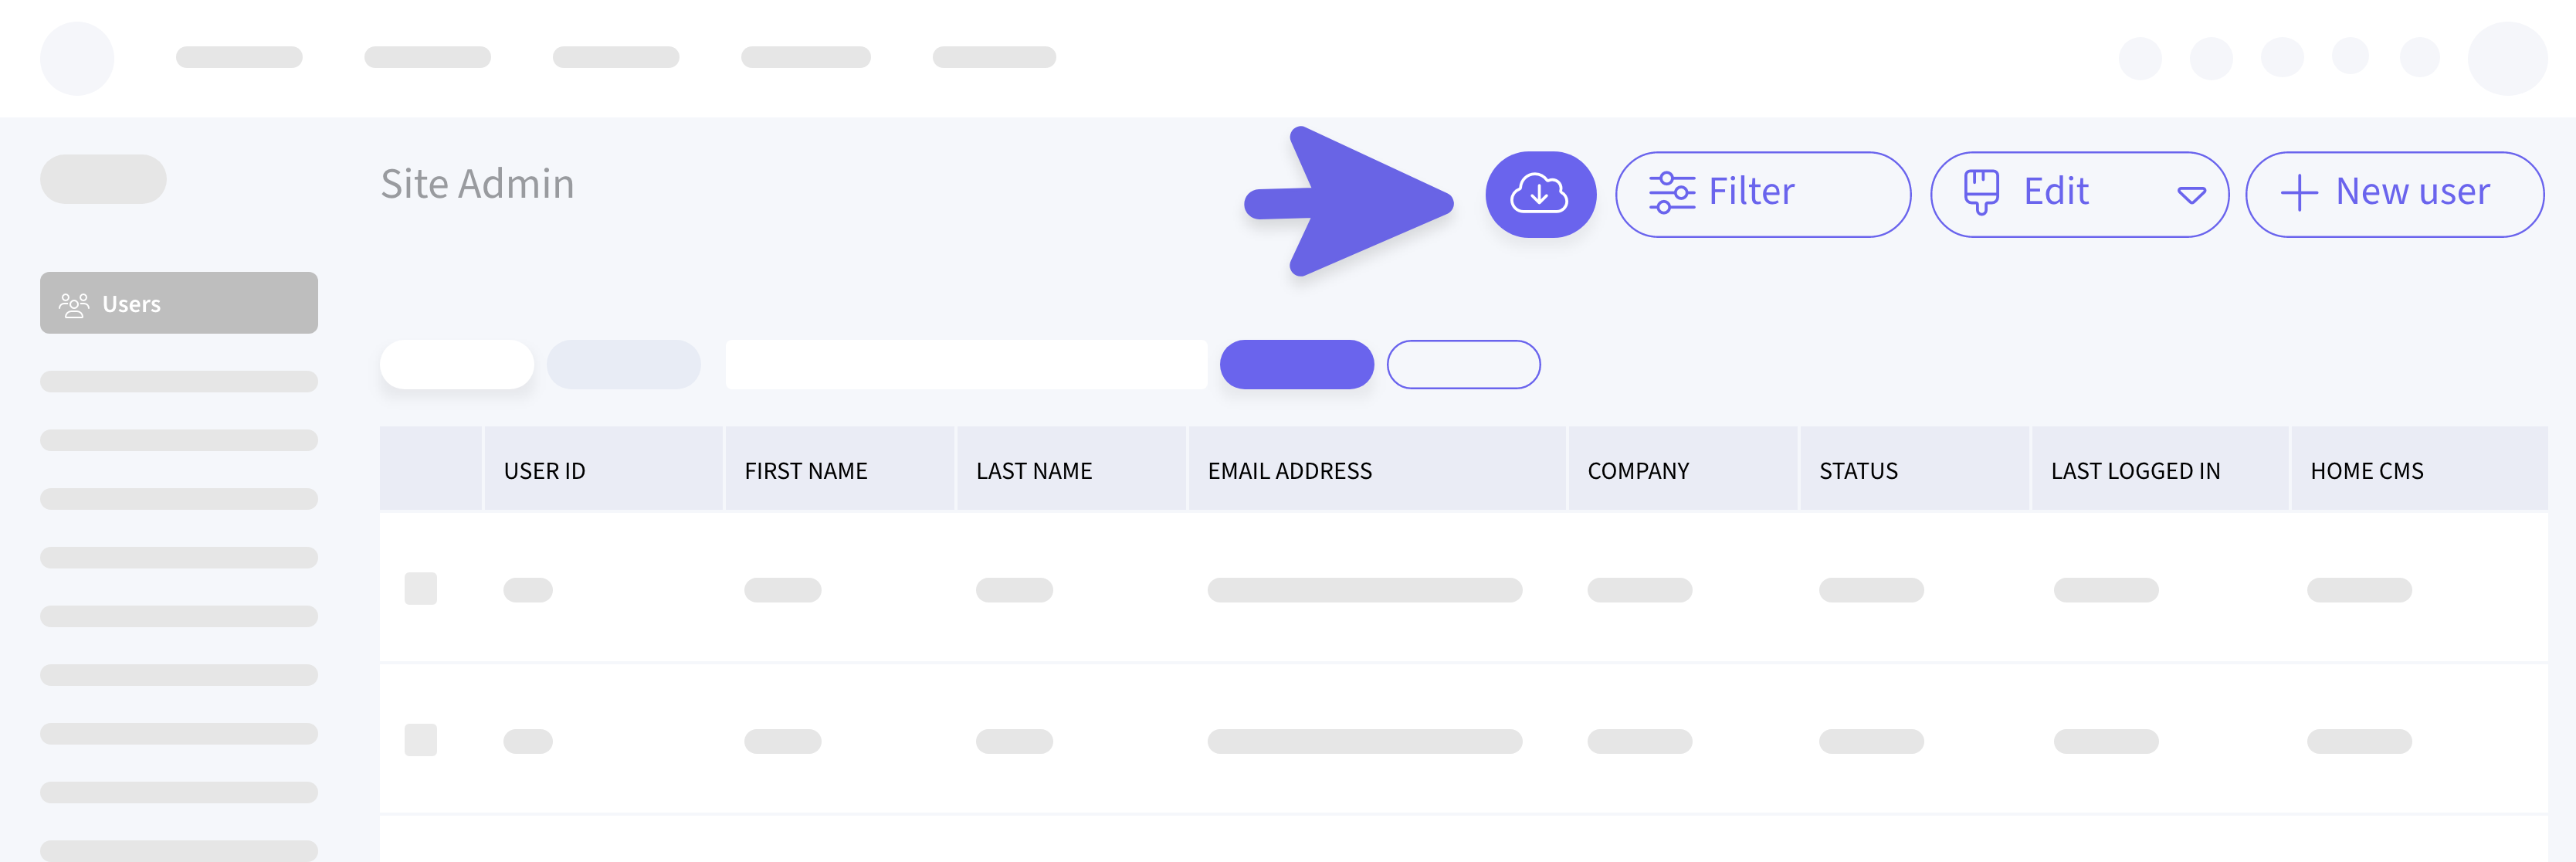Click the LAST LOGGED IN column header
The height and width of the screenshot is (862, 2576).
click(2135, 471)
